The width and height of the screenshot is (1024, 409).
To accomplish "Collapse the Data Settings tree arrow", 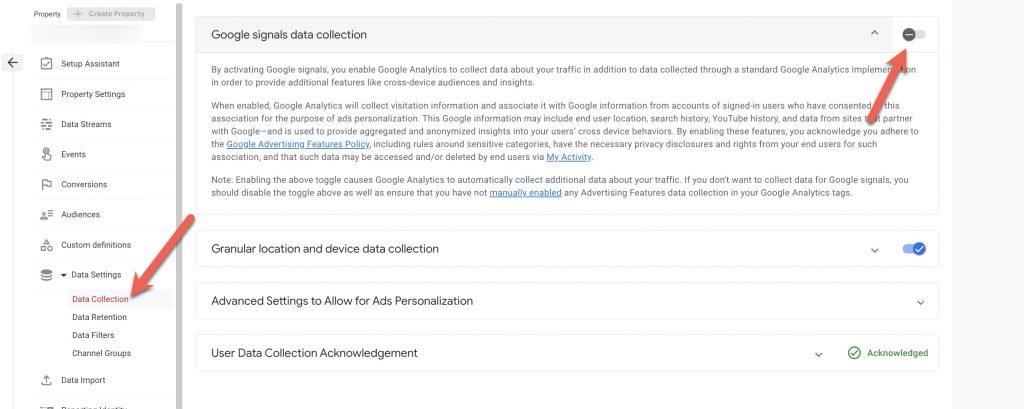I will pyautogui.click(x=64, y=275).
